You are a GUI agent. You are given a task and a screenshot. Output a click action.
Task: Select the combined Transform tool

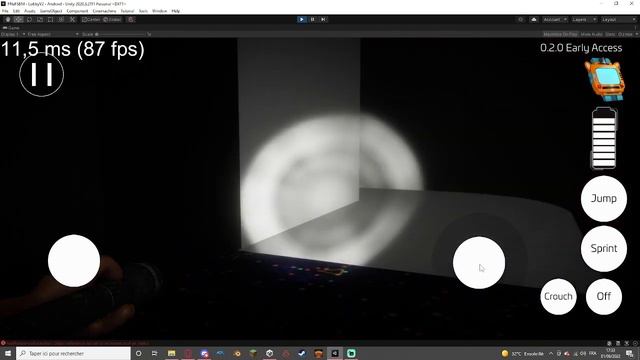pos(61,20)
